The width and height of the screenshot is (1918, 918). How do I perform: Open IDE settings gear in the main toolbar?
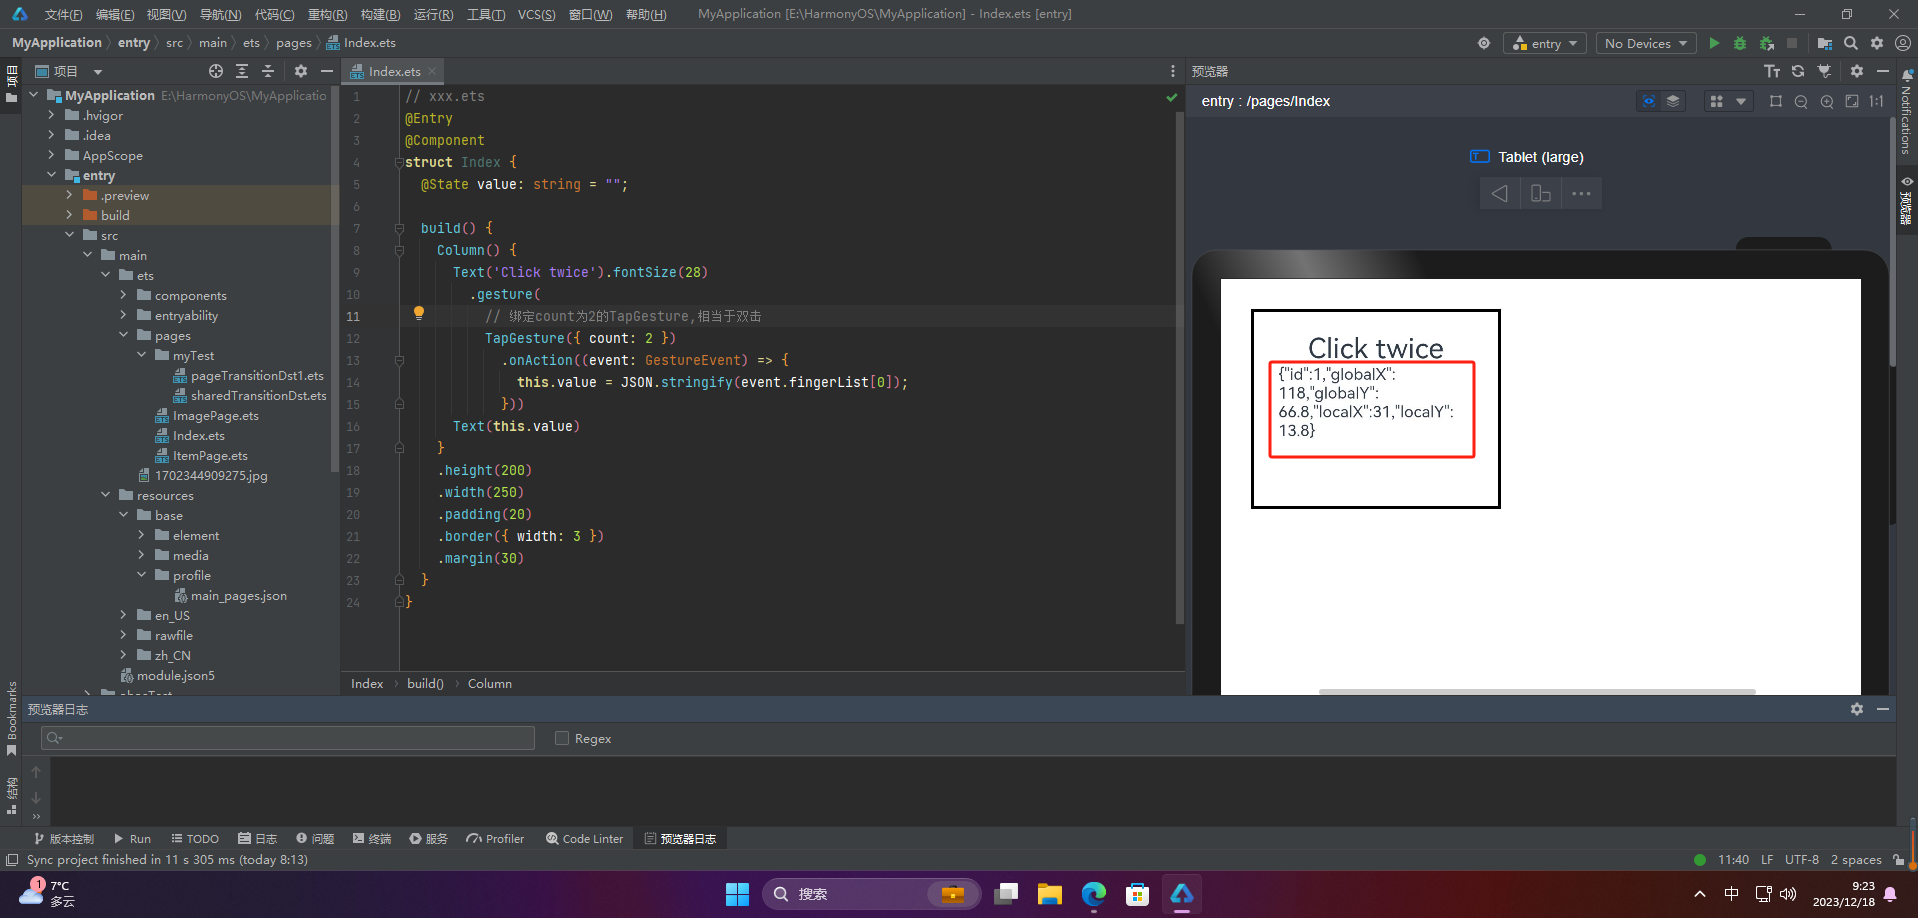(1877, 43)
